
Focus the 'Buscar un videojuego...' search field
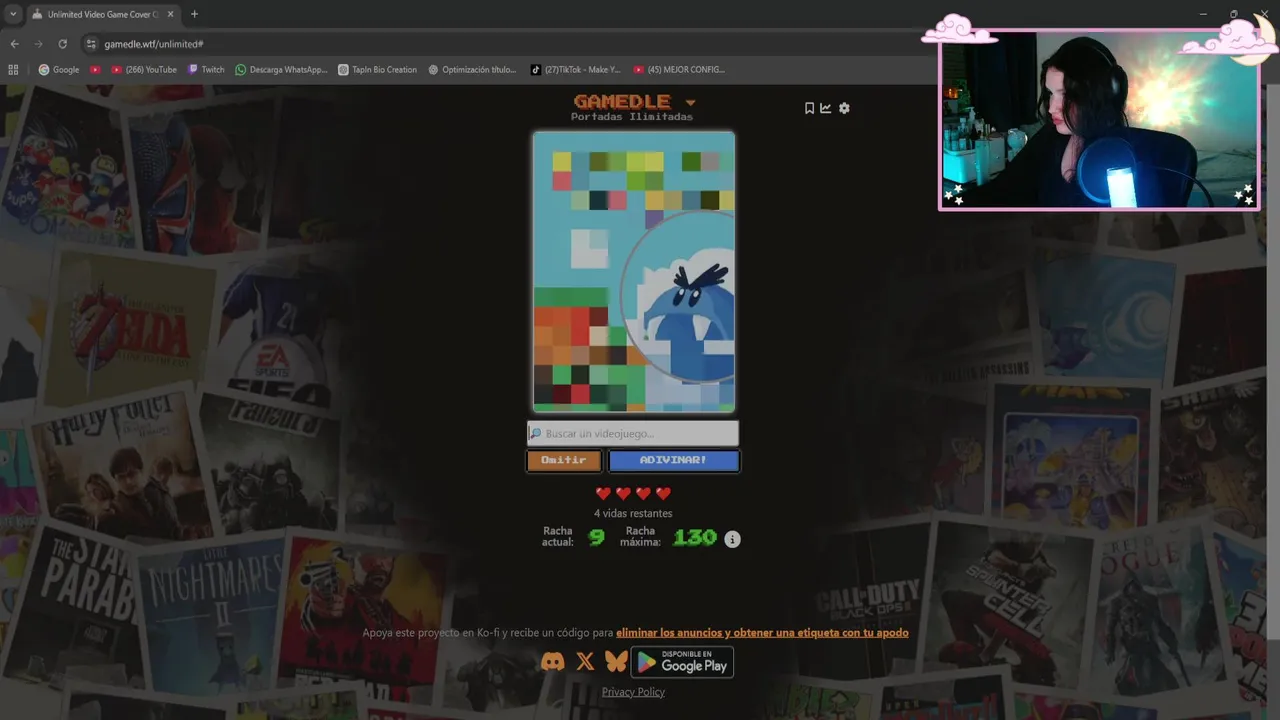pyautogui.click(x=633, y=433)
